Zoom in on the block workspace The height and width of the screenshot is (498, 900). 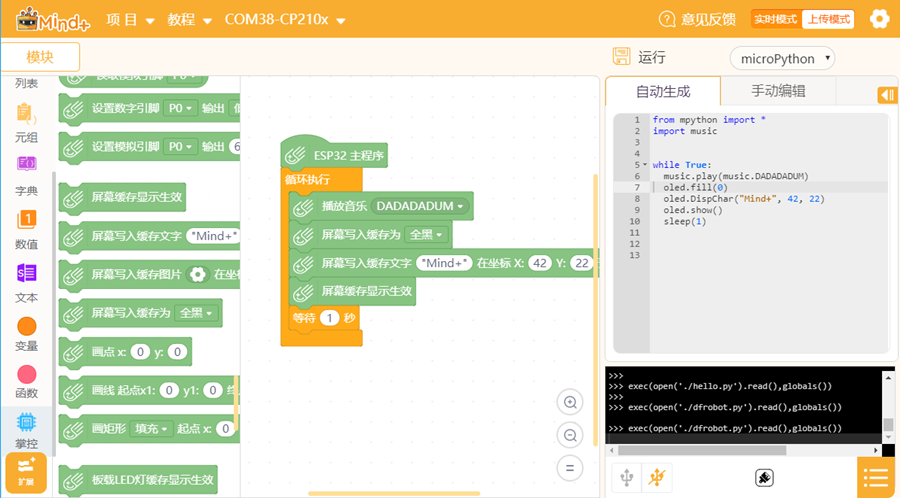[570, 403]
